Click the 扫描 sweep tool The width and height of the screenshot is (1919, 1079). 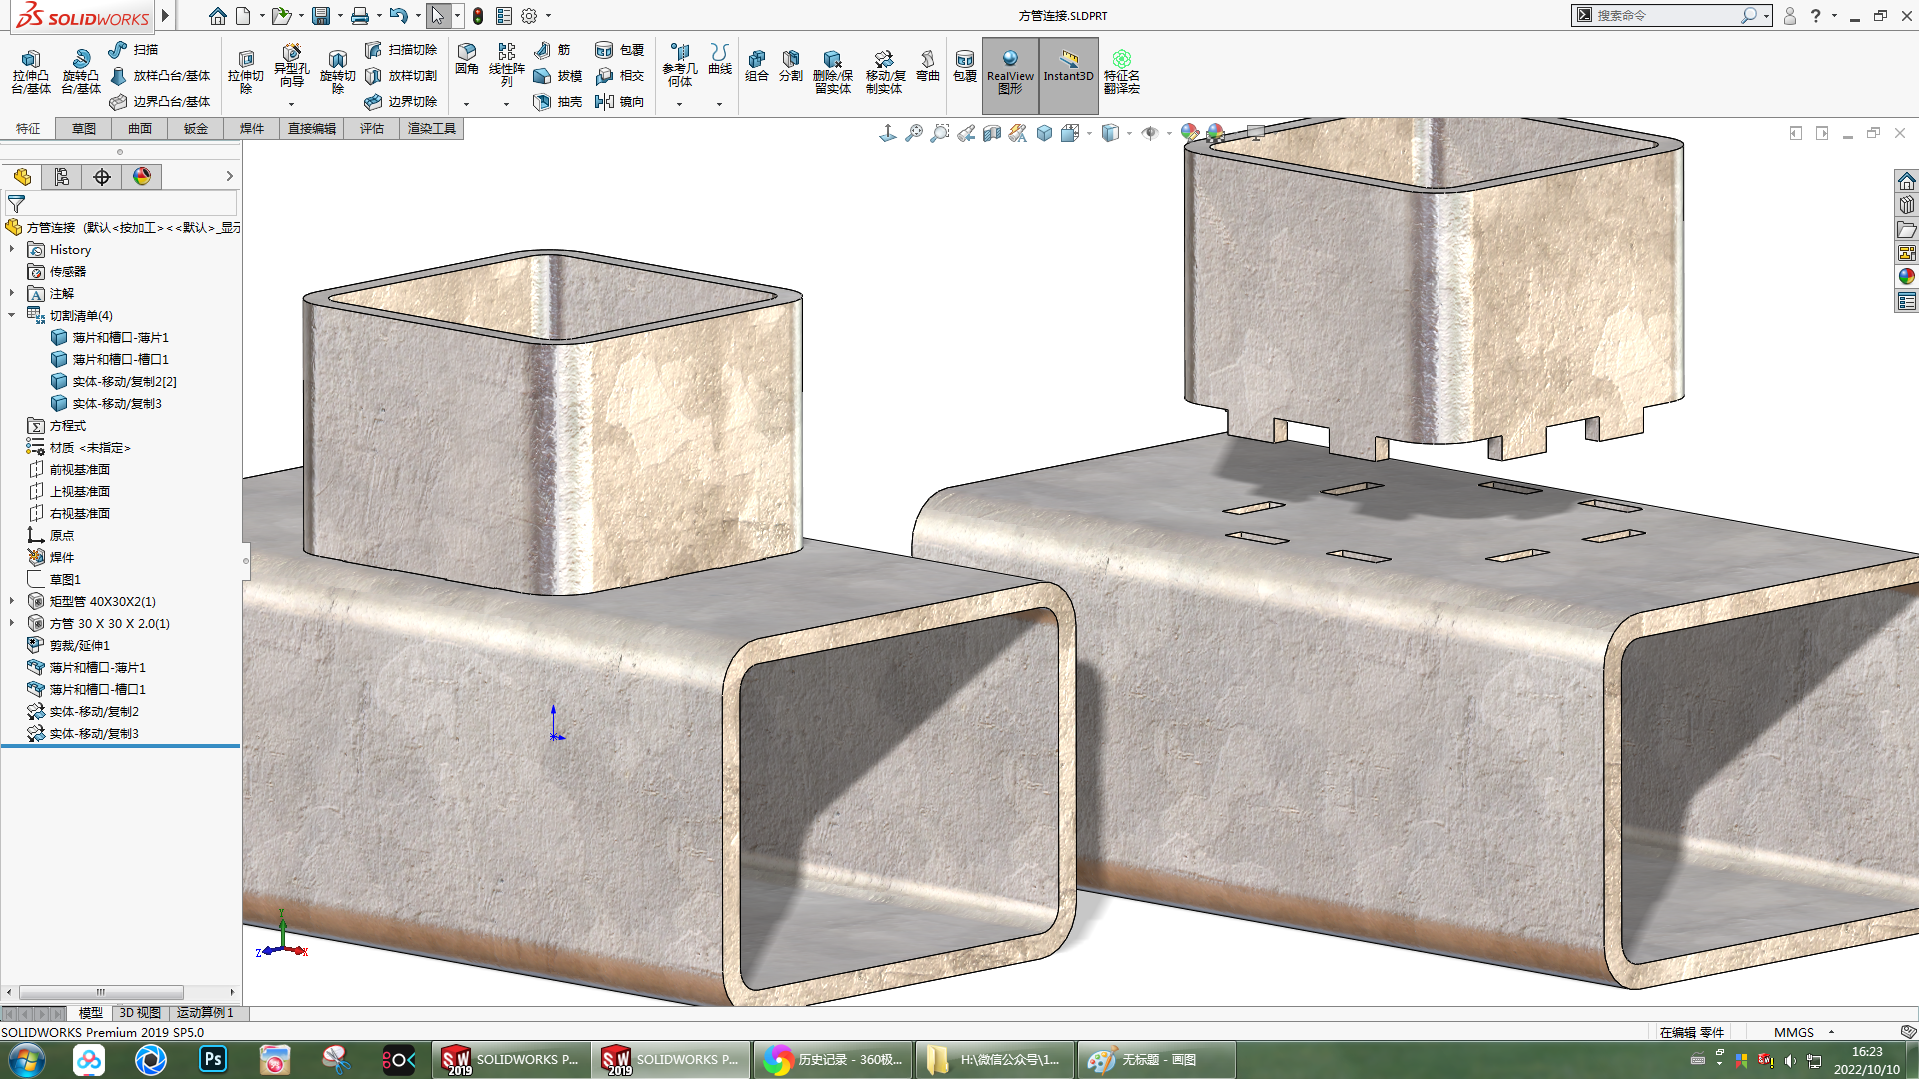click(133, 49)
